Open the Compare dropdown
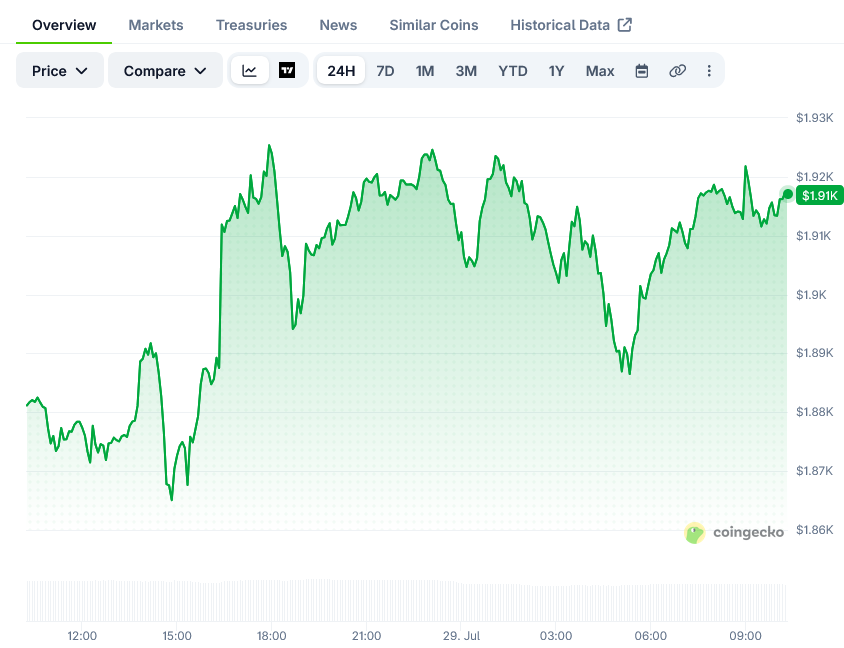Image resolution: width=844 pixels, height=648 pixels. [165, 71]
